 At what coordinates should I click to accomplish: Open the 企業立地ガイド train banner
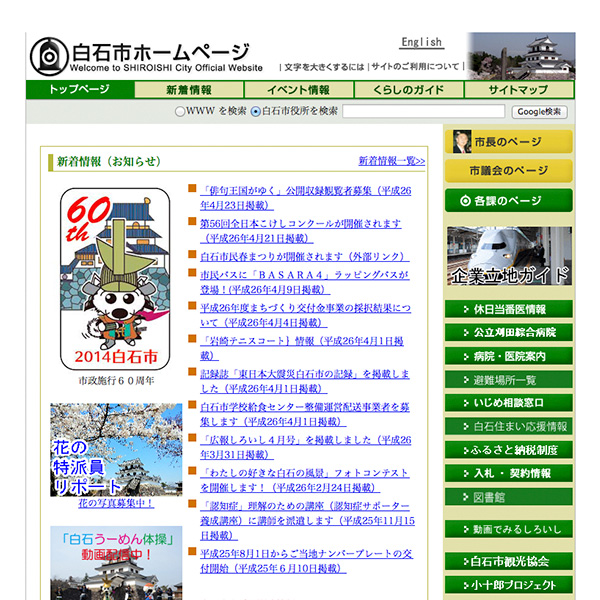[x=509, y=258]
